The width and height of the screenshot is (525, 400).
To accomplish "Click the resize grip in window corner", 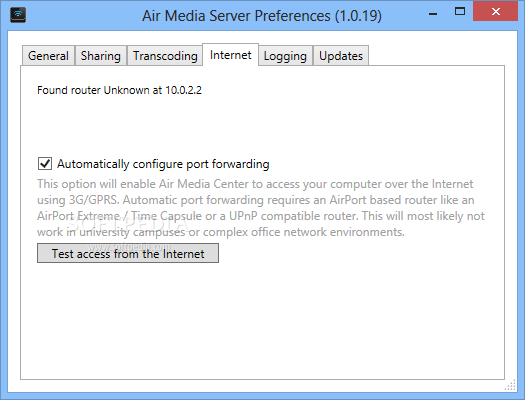I will 511,385.
